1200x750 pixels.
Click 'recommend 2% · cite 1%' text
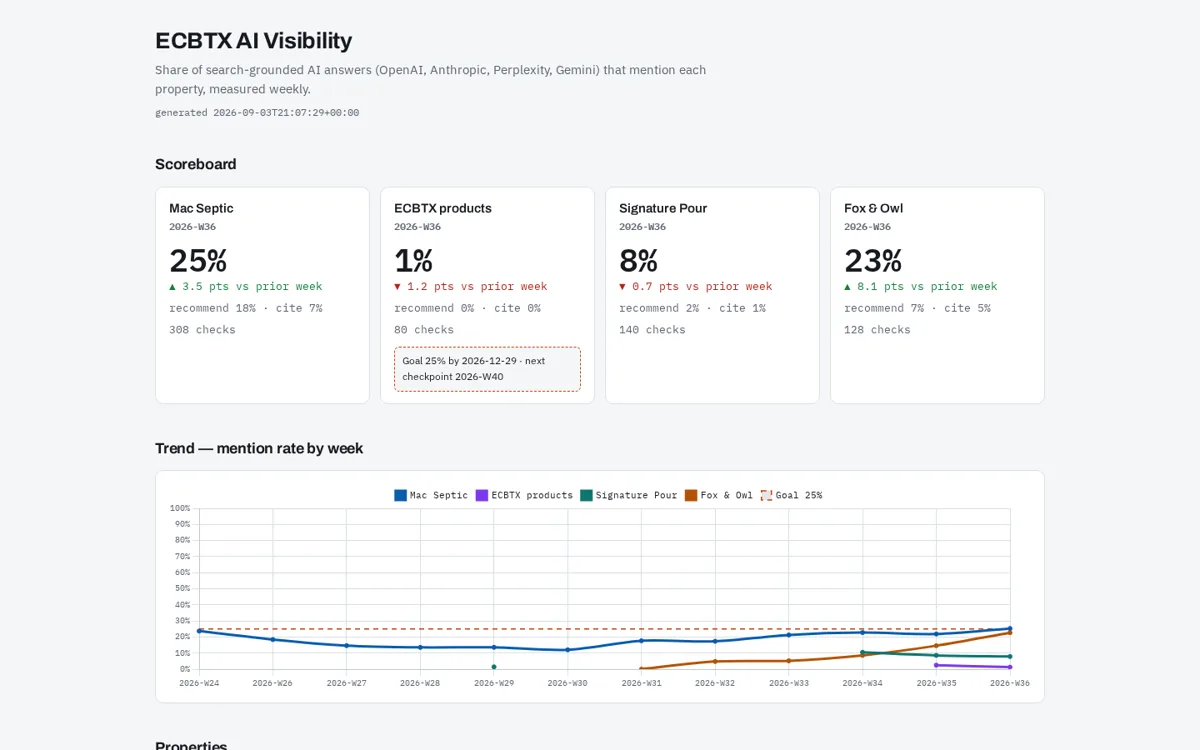point(692,308)
